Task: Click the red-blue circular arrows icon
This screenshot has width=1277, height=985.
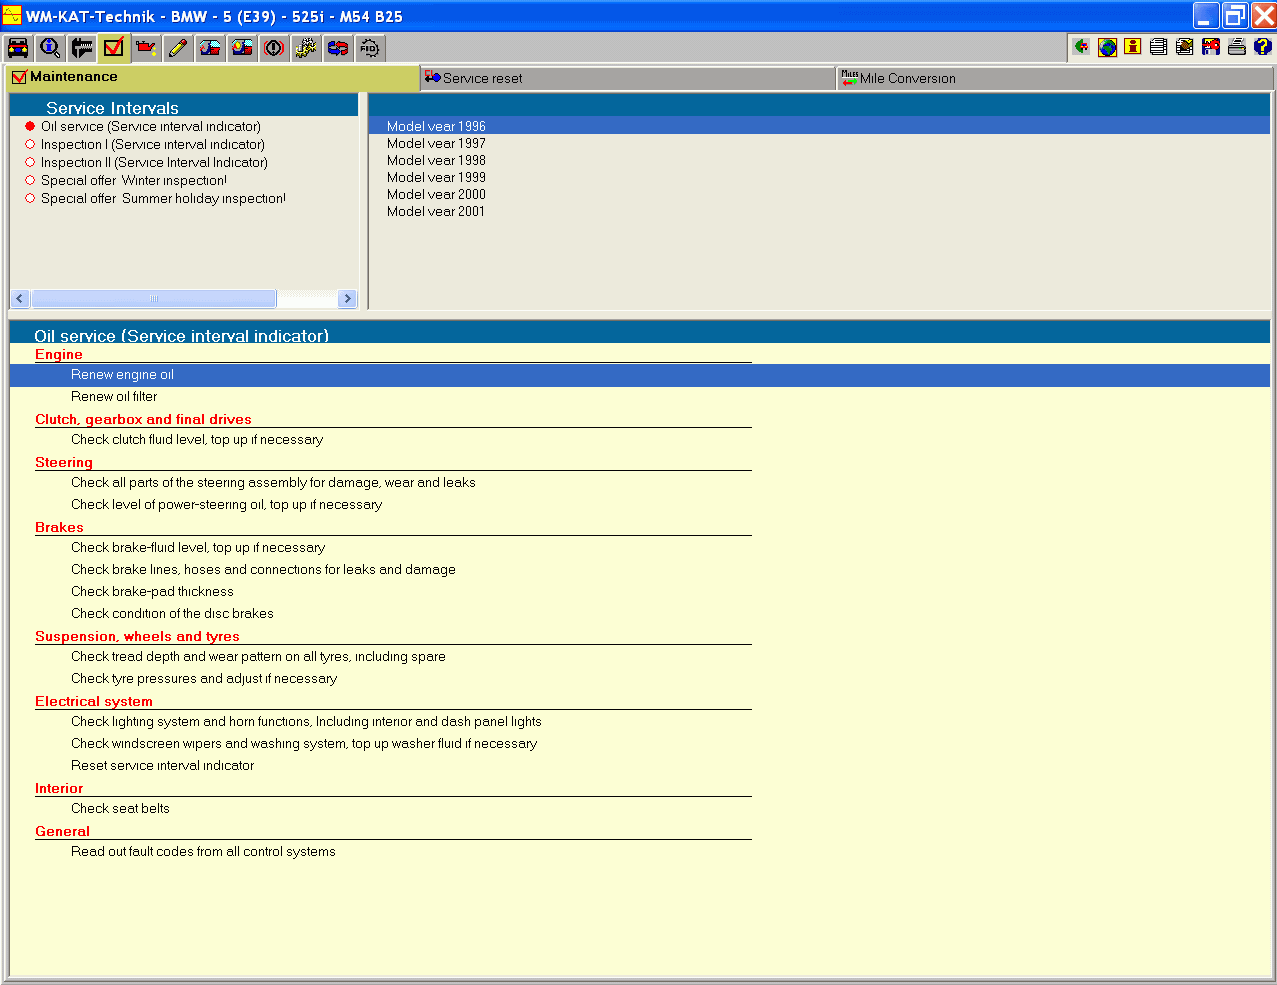Action: [338, 48]
